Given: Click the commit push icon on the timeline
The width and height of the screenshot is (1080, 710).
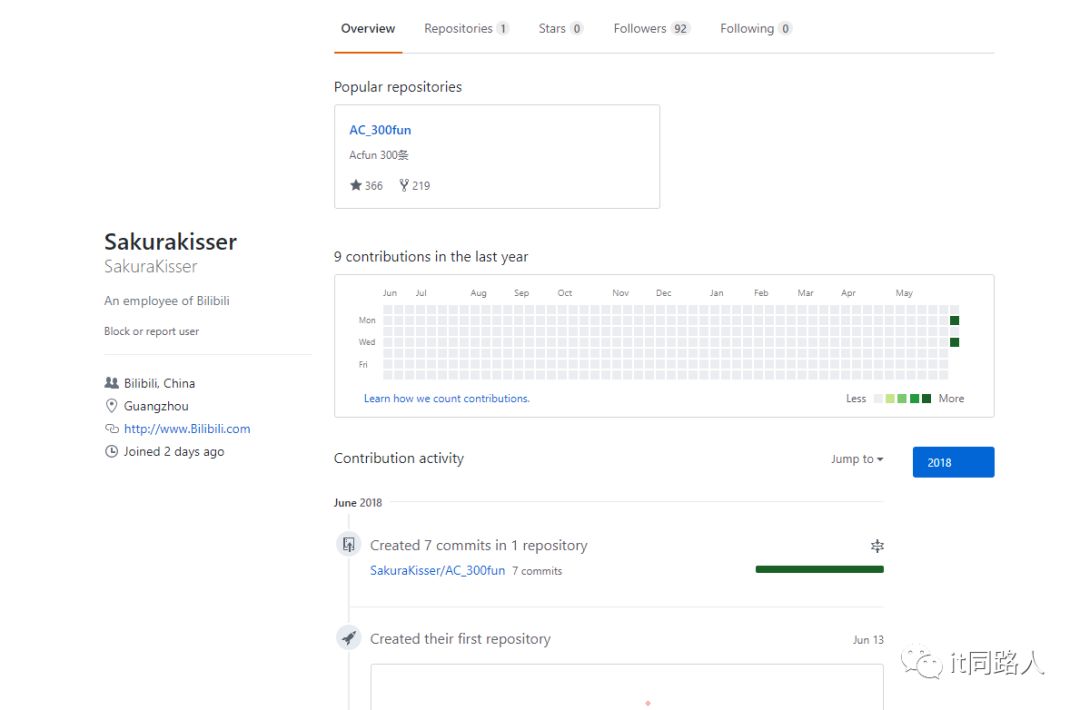Looking at the screenshot, I should coord(349,544).
